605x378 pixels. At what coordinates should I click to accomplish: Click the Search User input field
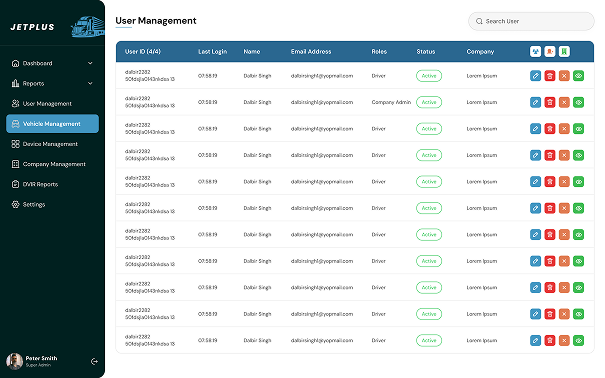(x=531, y=21)
